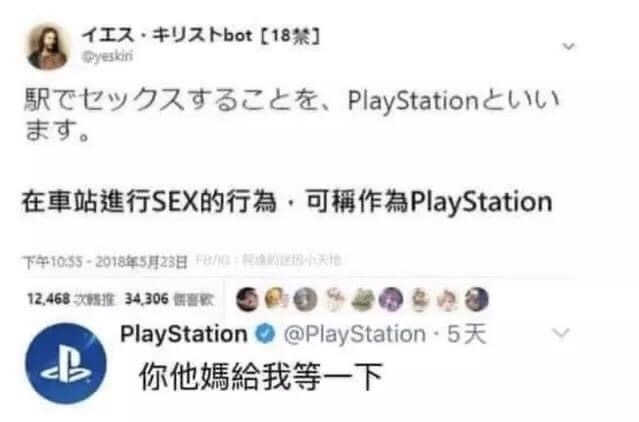Select the reply text 你他媽給我等一下

(261, 377)
